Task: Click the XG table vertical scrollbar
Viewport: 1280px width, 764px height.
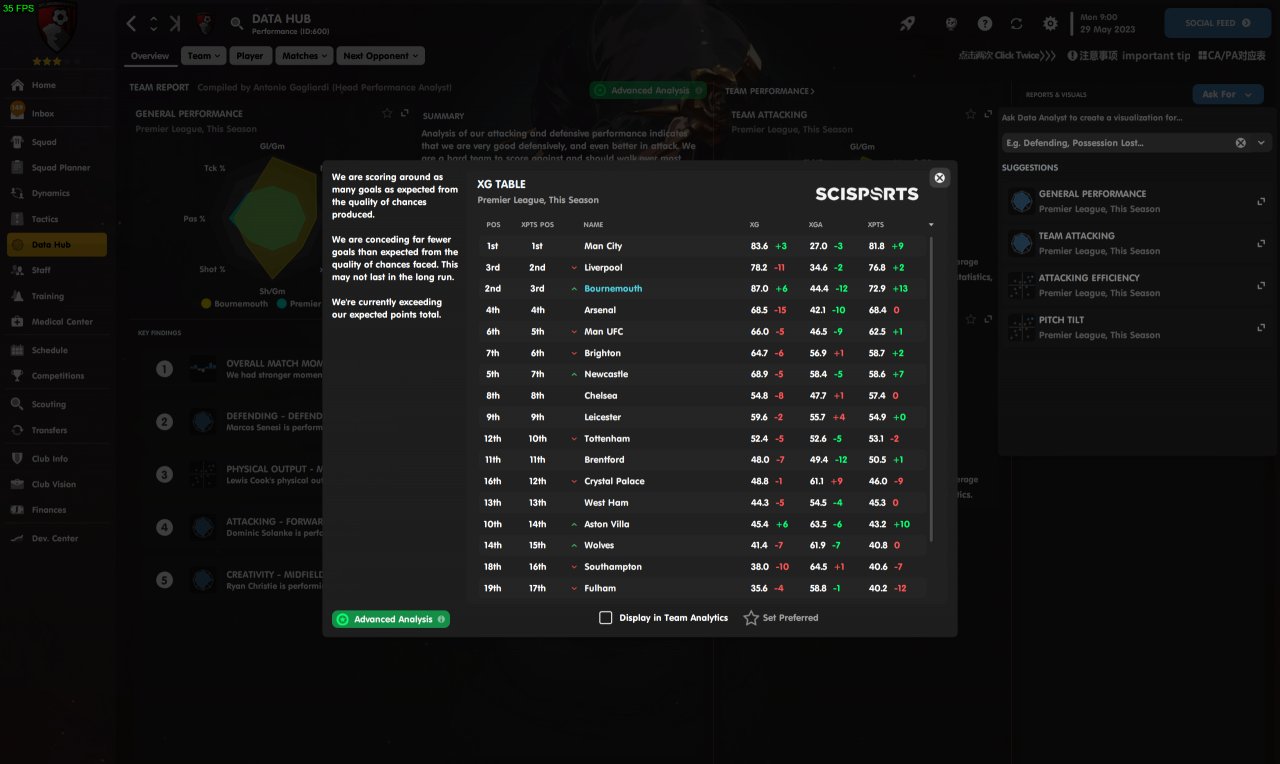Action: 932,390
